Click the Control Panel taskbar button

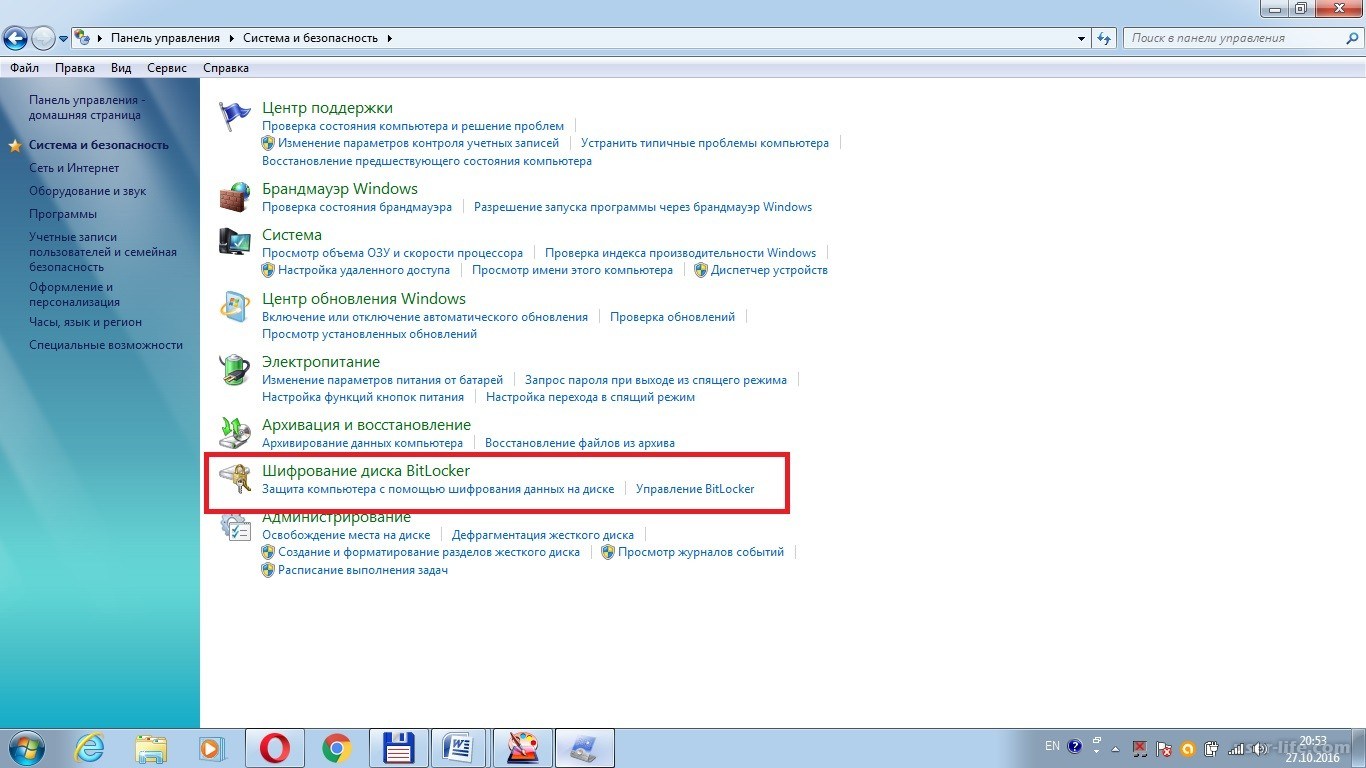[584, 748]
